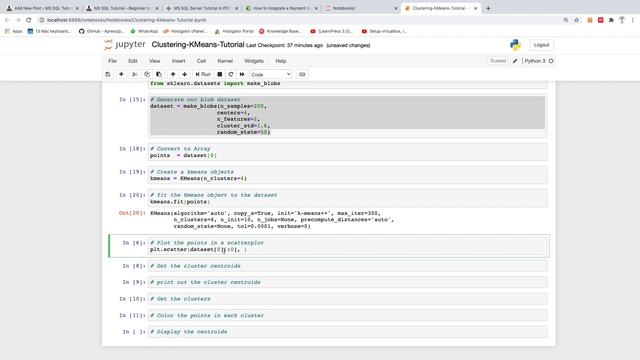Copy selected cells in the toolbar

[x=147, y=74]
